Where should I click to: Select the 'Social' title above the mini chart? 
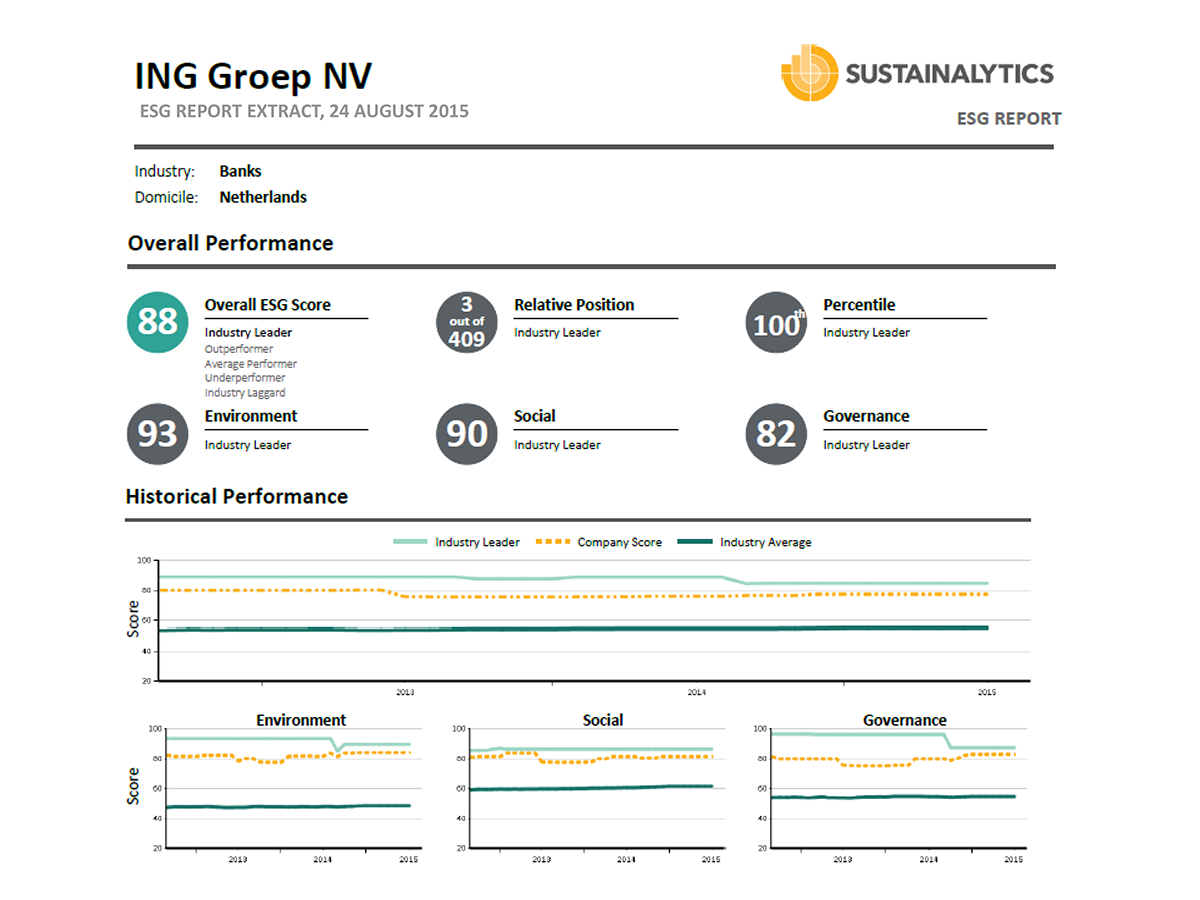(x=603, y=720)
